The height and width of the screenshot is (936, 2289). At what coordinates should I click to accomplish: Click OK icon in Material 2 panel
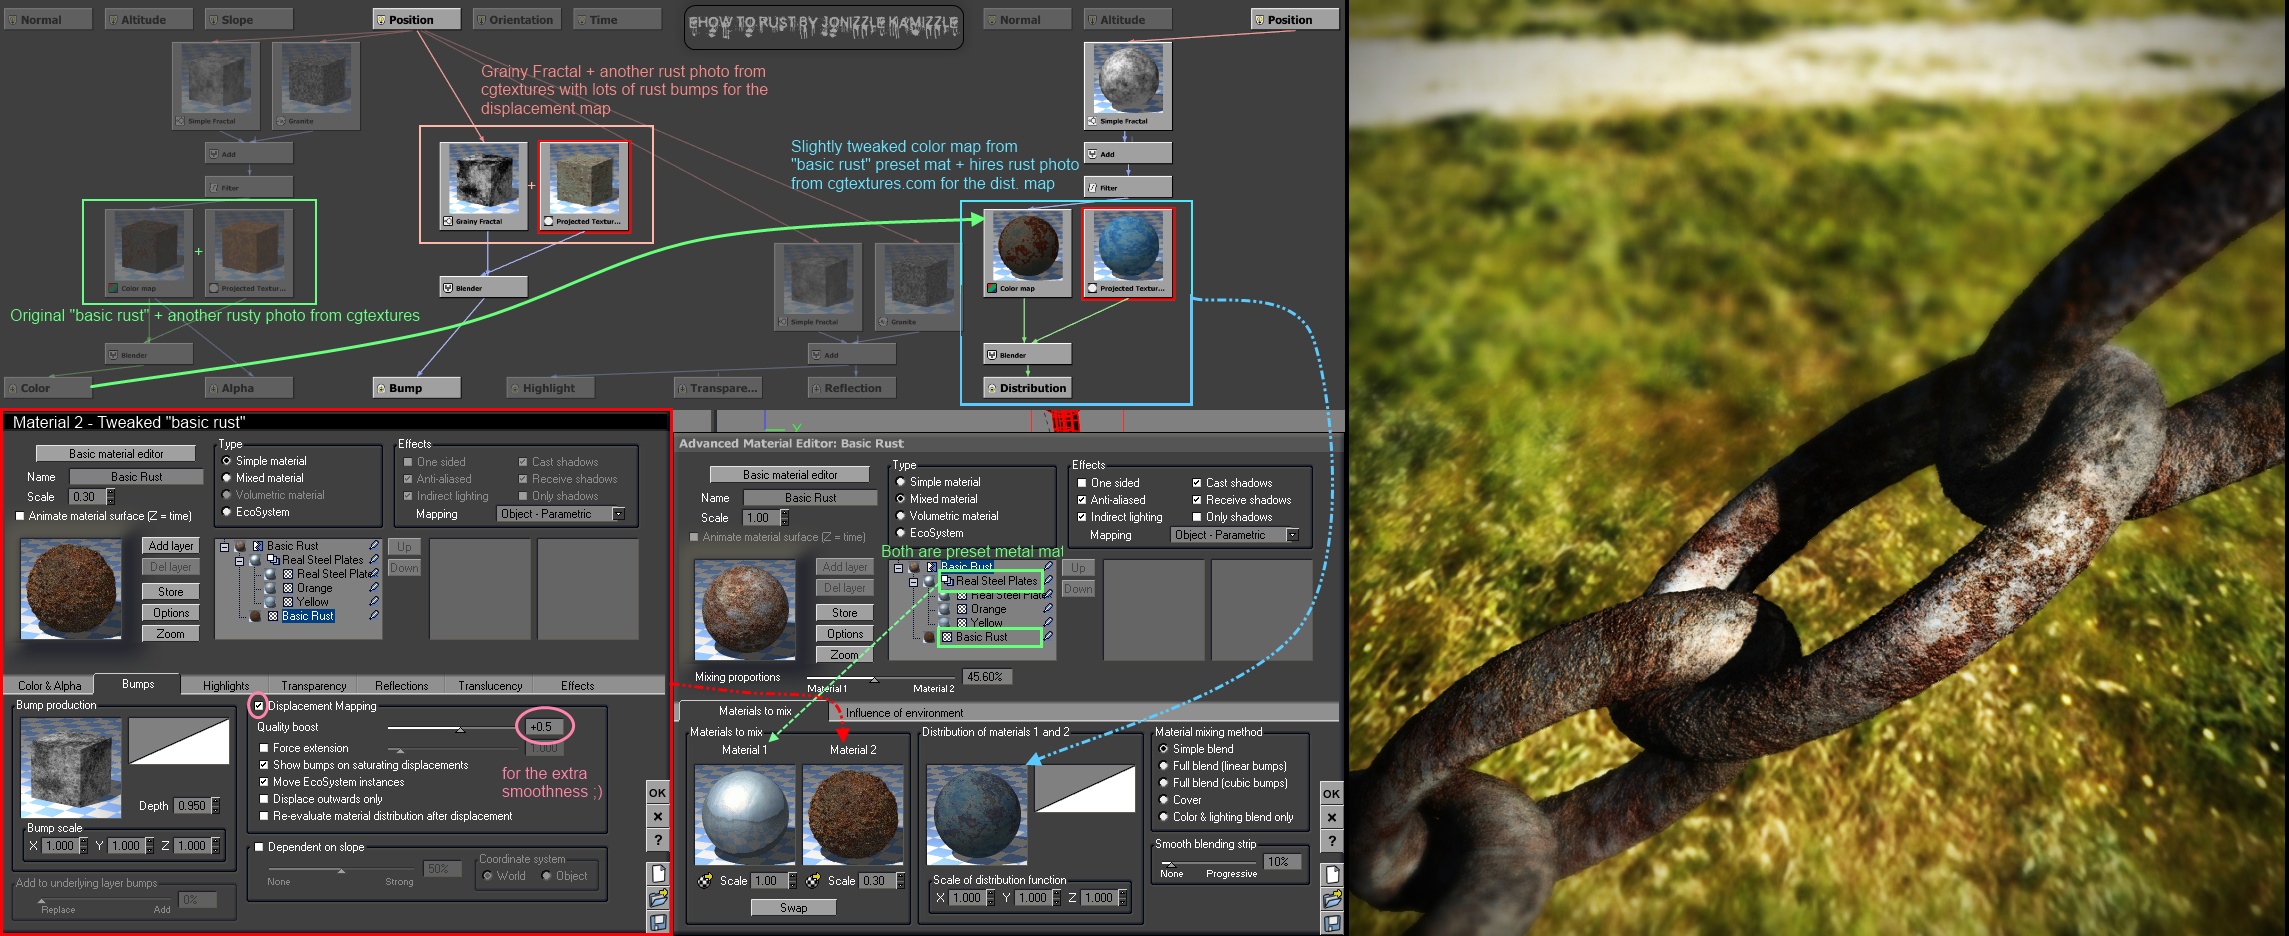[657, 793]
